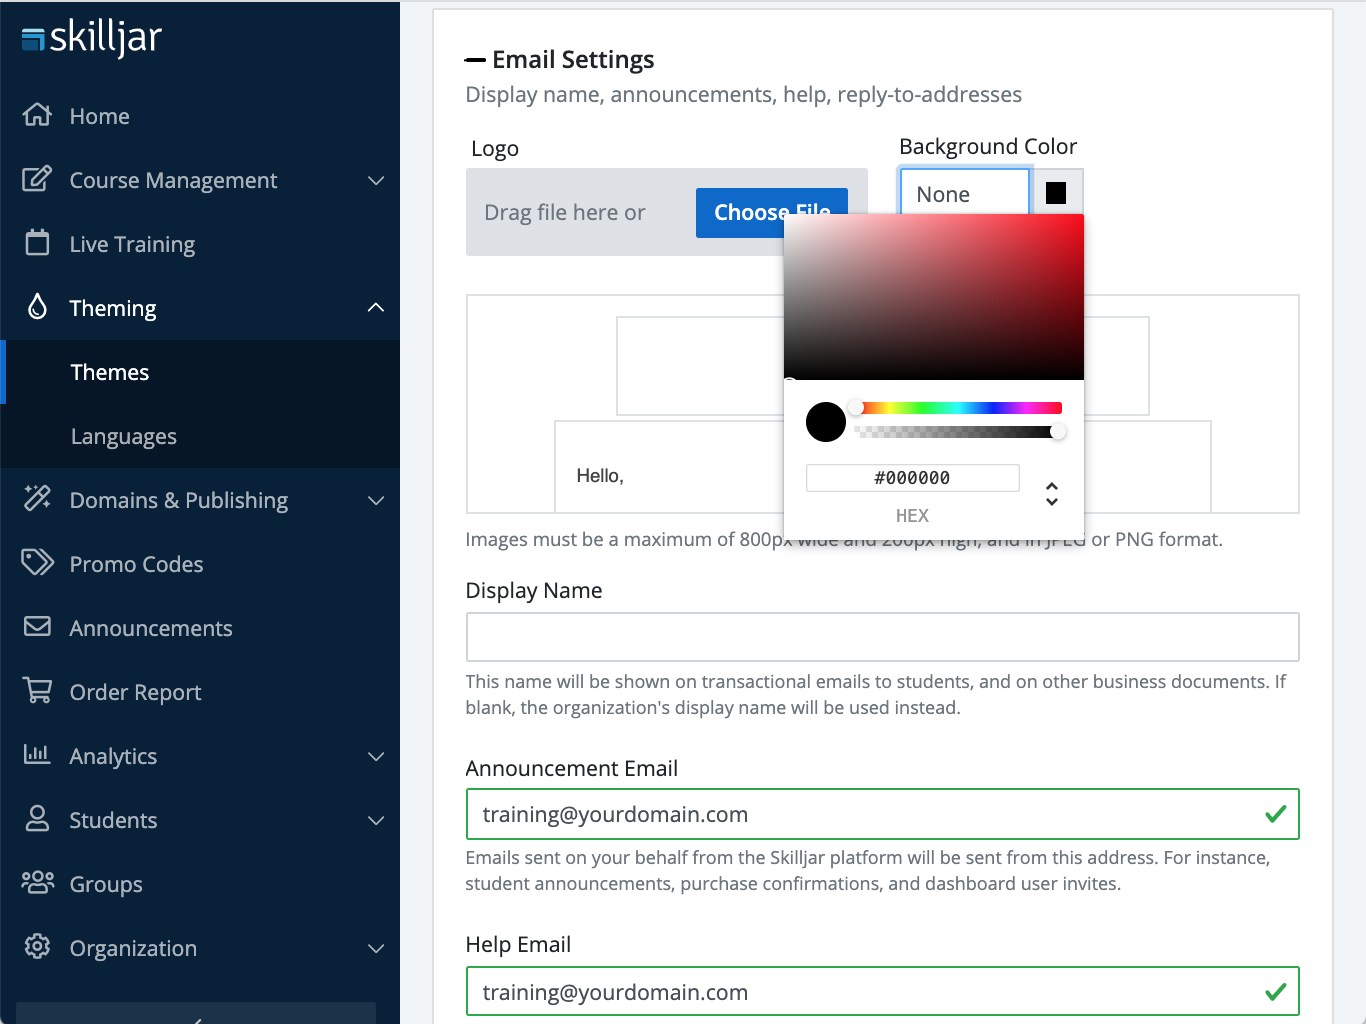Click the Skilljar logo
The height and width of the screenshot is (1024, 1366).
coord(91,38)
